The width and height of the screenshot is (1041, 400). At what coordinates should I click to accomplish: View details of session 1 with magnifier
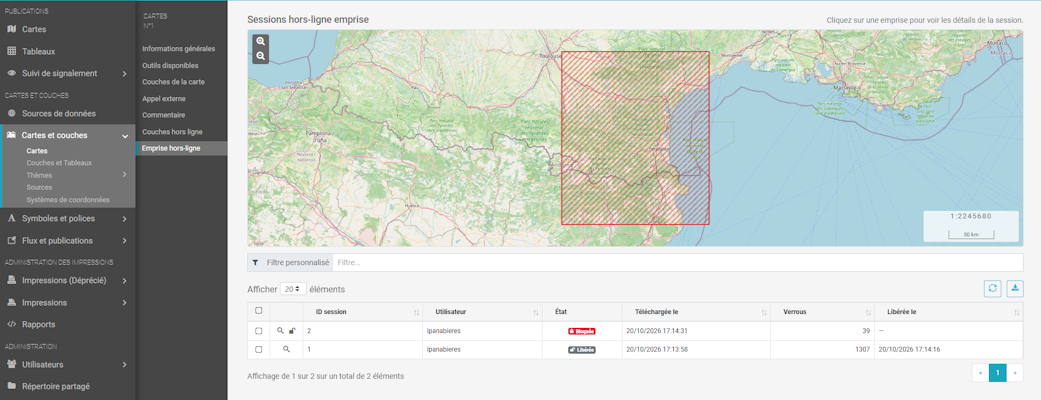[x=286, y=349]
